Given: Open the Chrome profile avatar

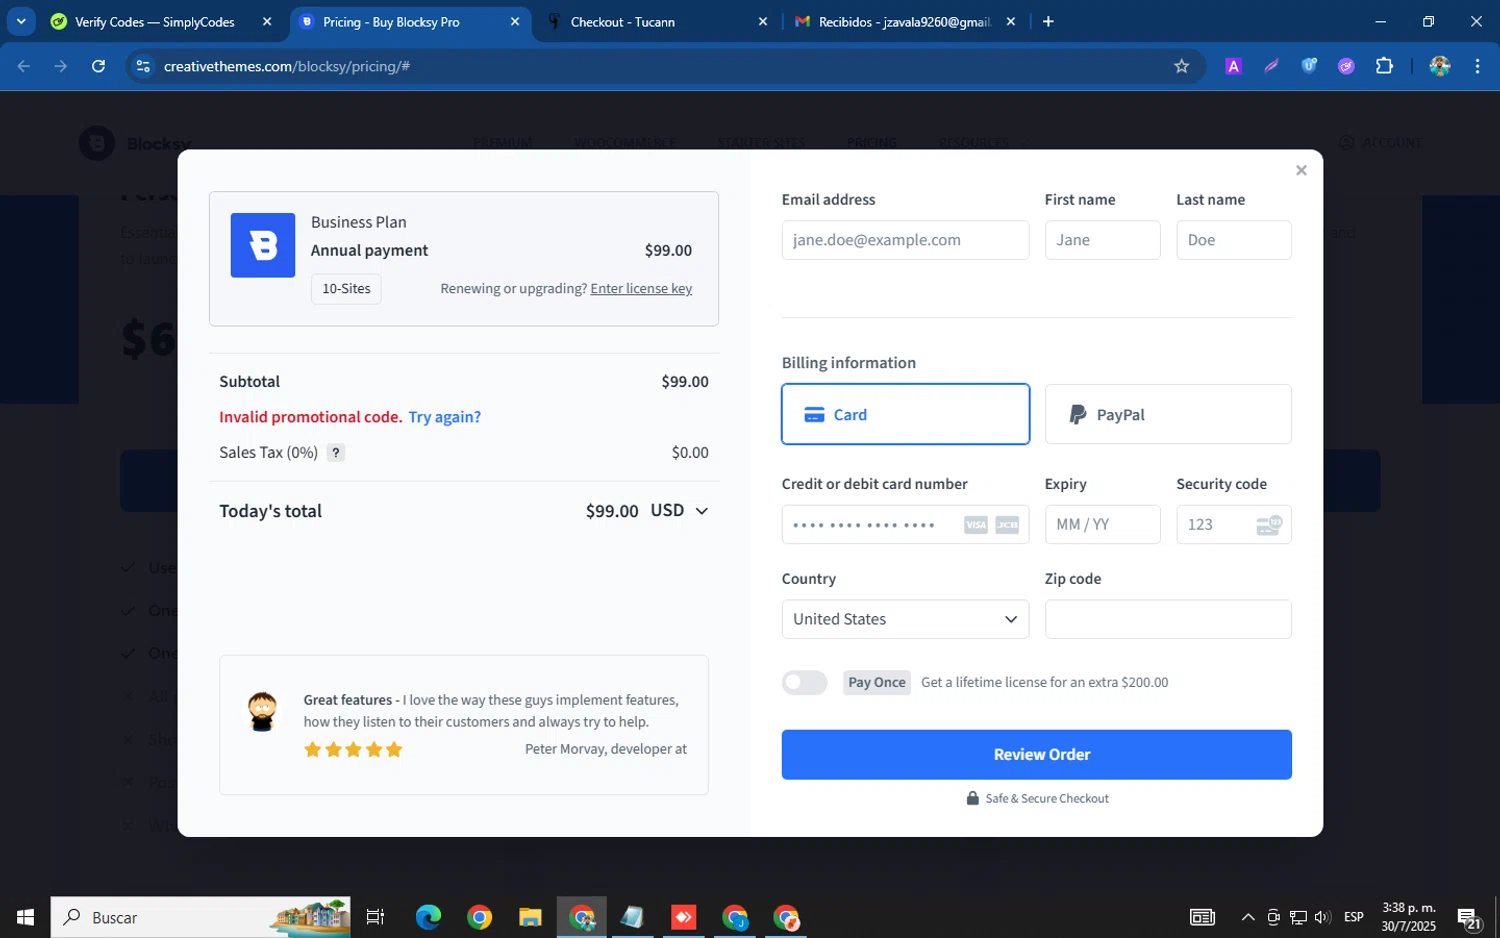Looking at the screenshot, I should (1440, 66).
